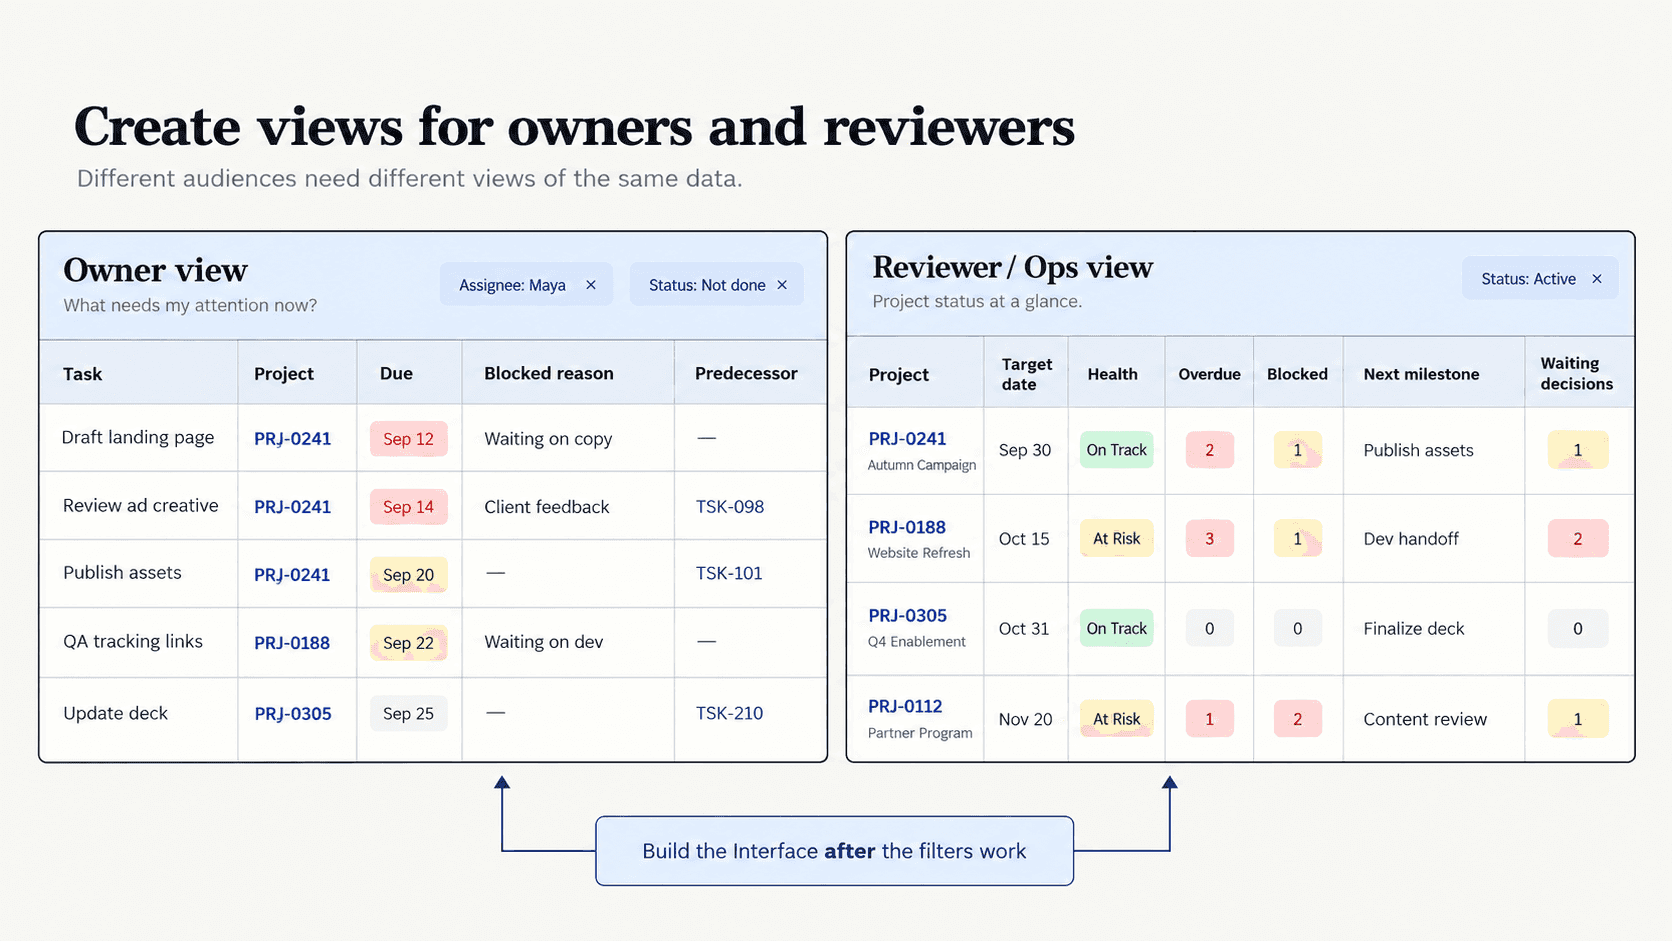Open predecessor TSK-101
Viewport: 1672px width, 941px height.
[x=729, y=573]
